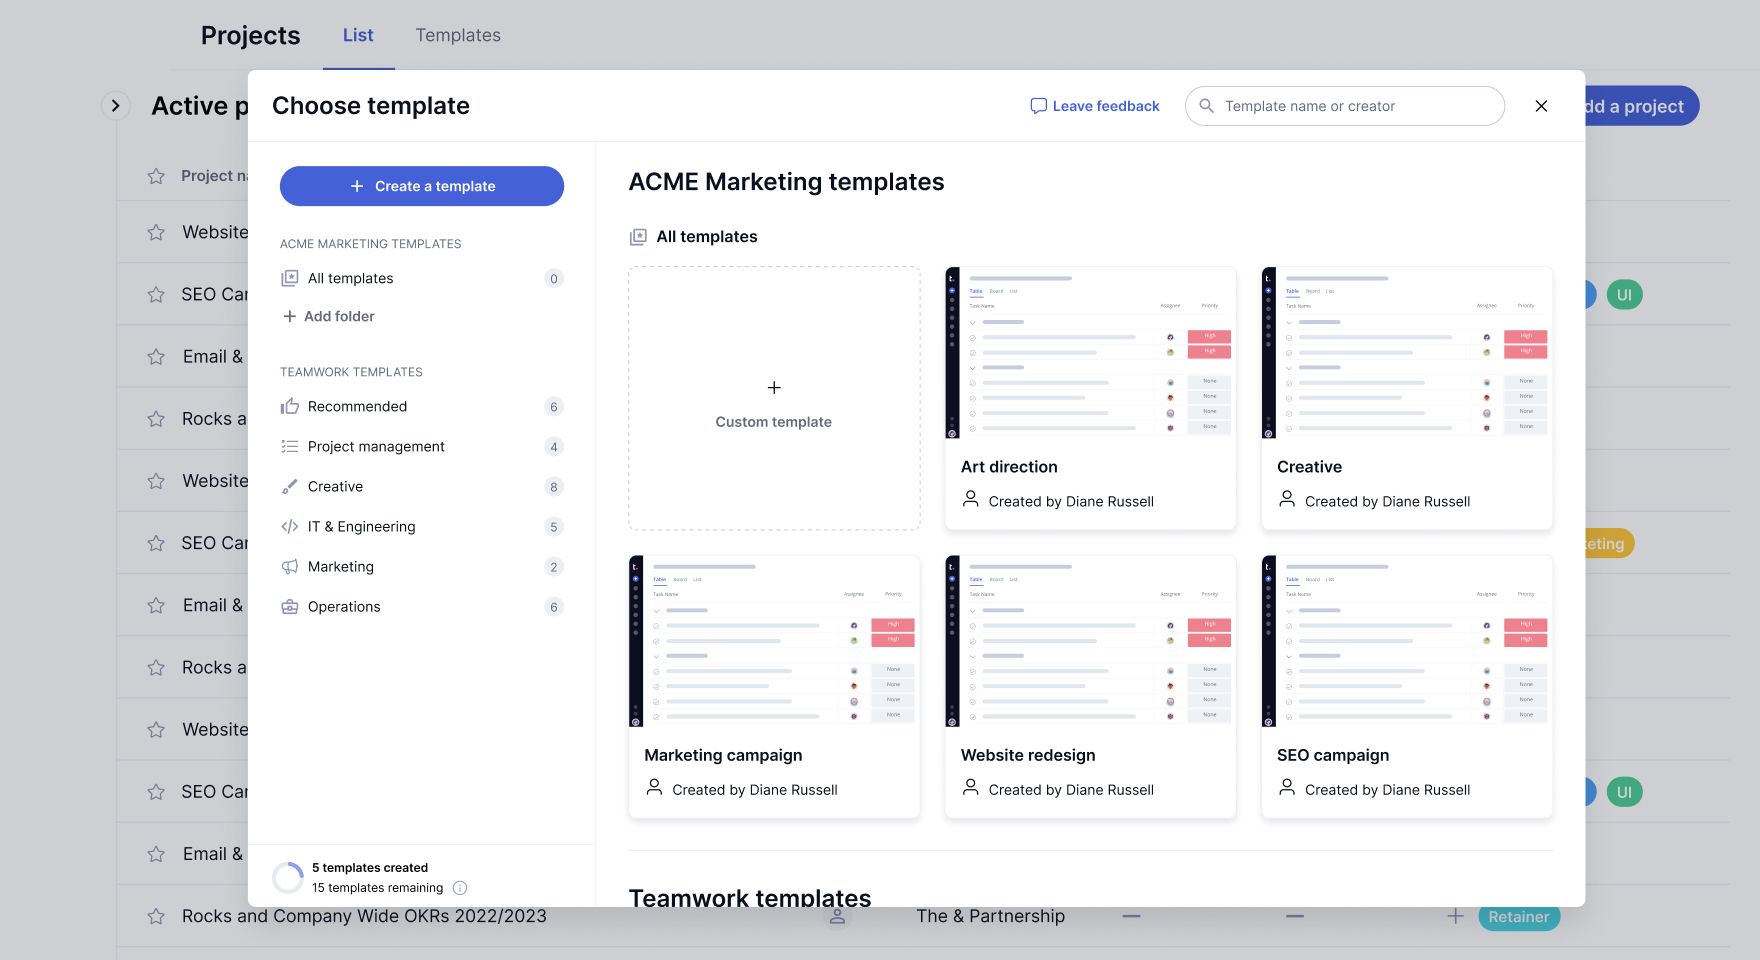
Task: Open Project management via its list icon
Action: click(x=290, y=446)
